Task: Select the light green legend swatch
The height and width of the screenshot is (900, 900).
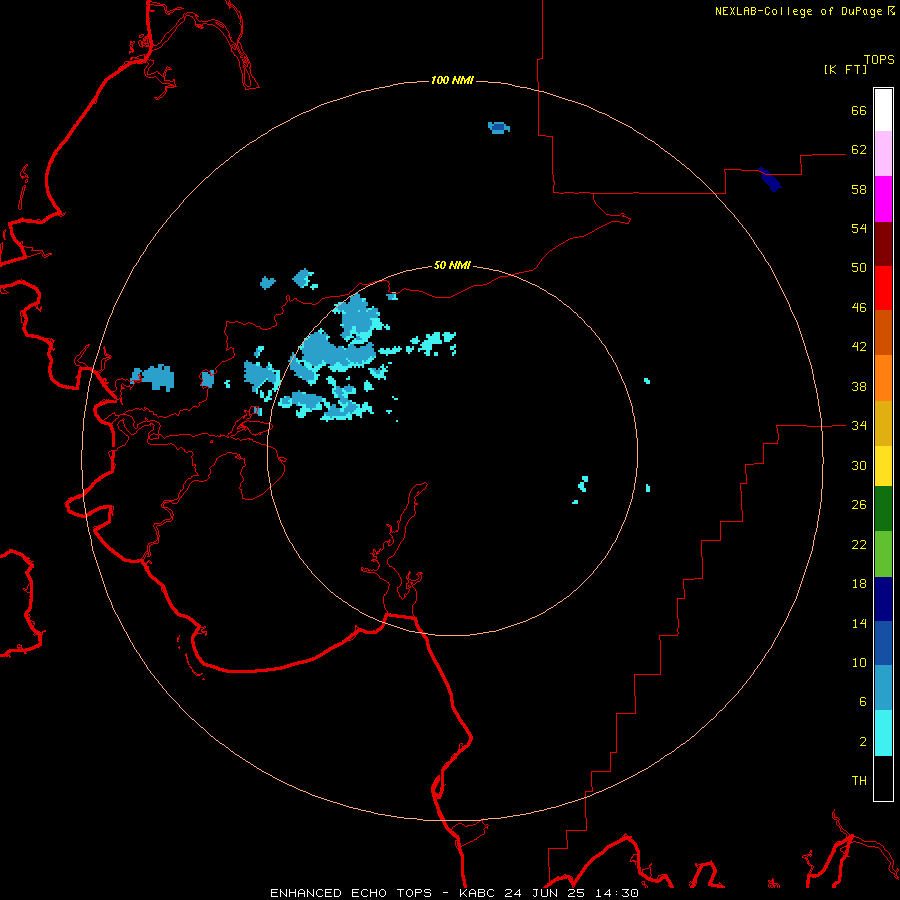Action: [x=883, y=554]
